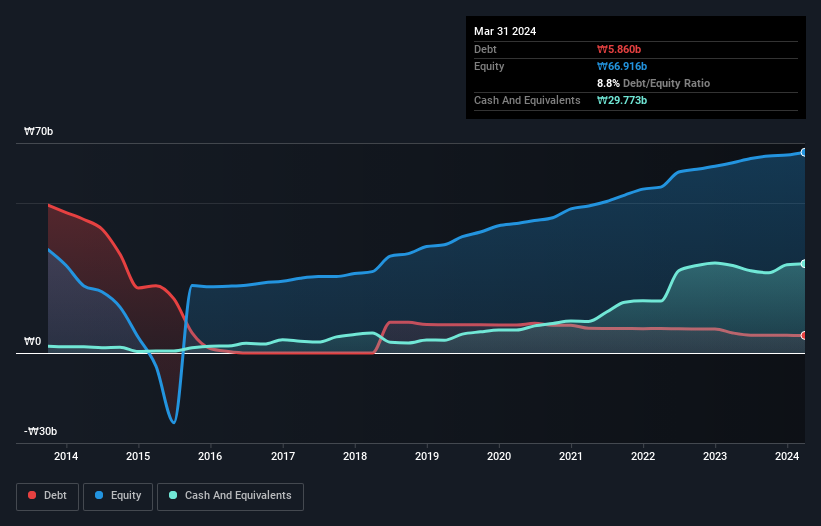Click the ₩5.860b debt value
Screen dimensions: 821x526
(x=619, y=49)
